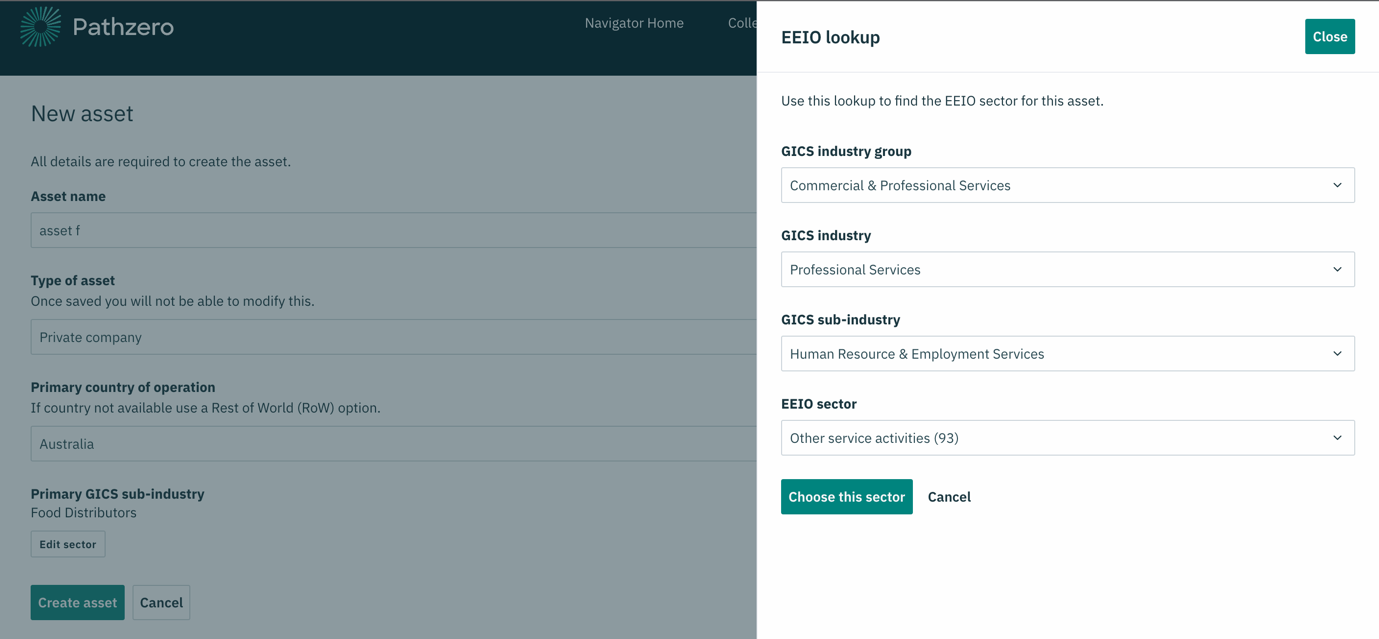The width and height of the screenshot is (1379, 639).
Task: Close the EEIO lookup panel
Action: pyautogui.click(x=1329, y=37)
